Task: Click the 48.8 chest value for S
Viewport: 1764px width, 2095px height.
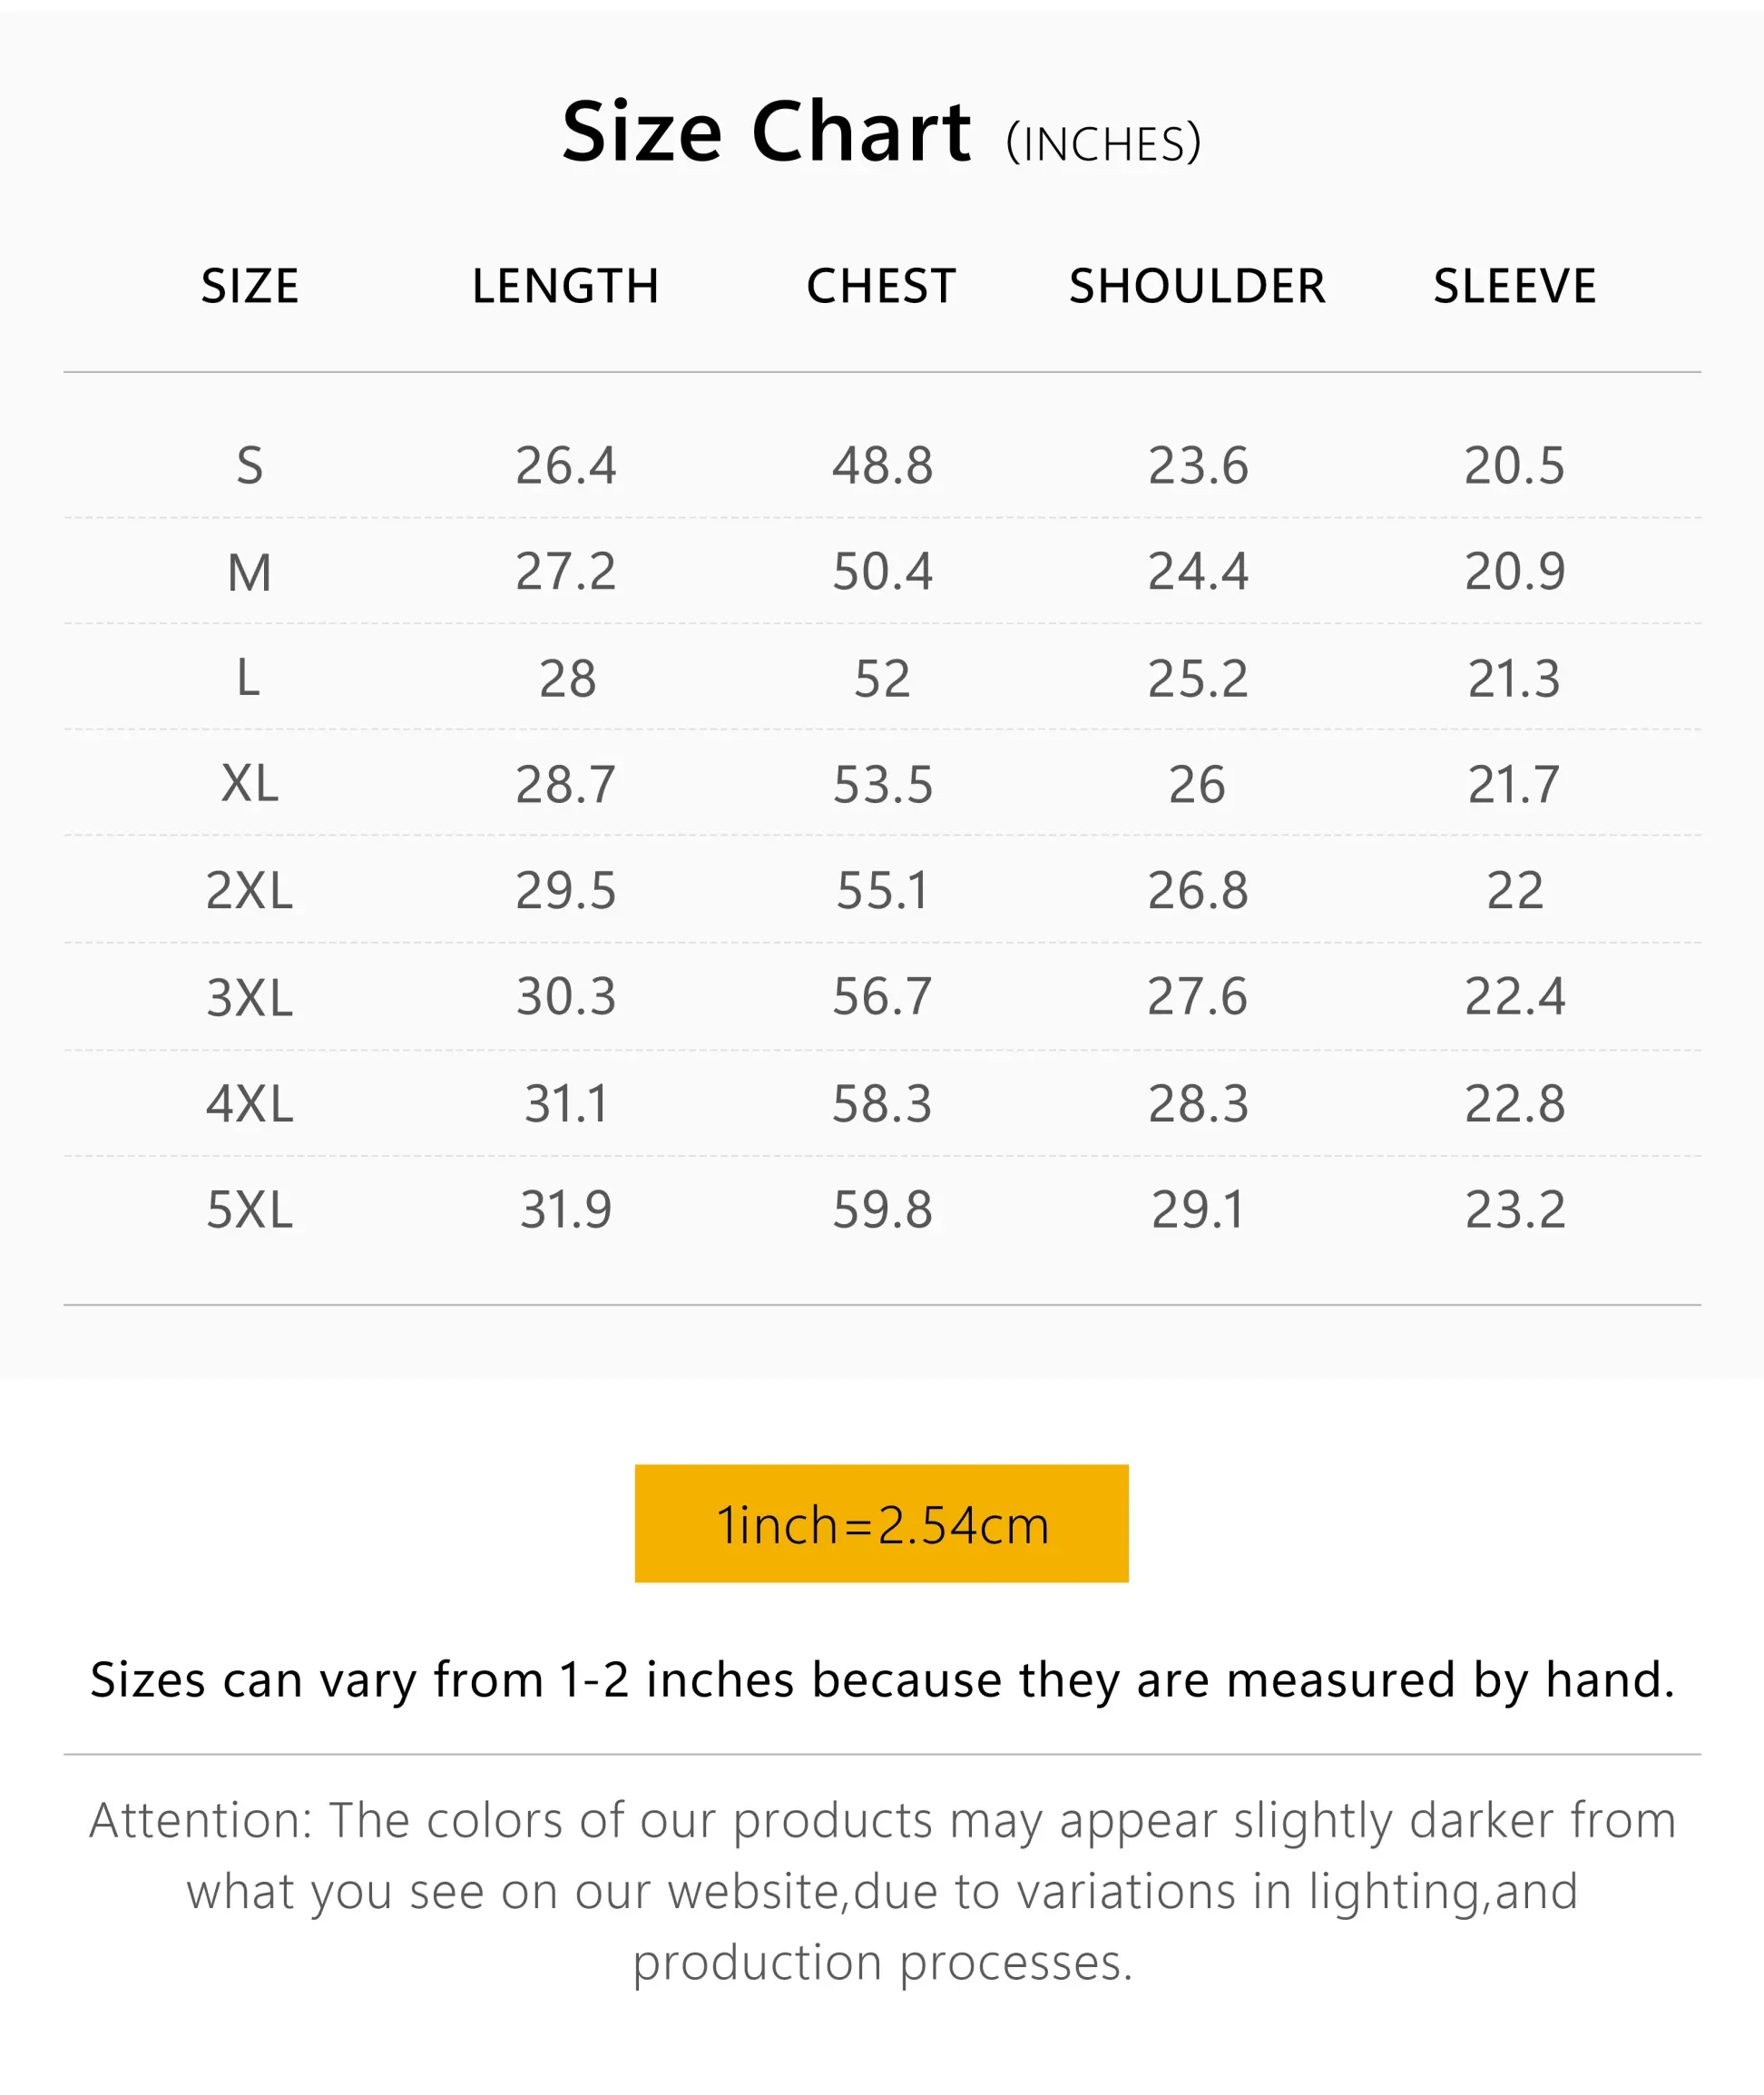Action: pos(882,466)
